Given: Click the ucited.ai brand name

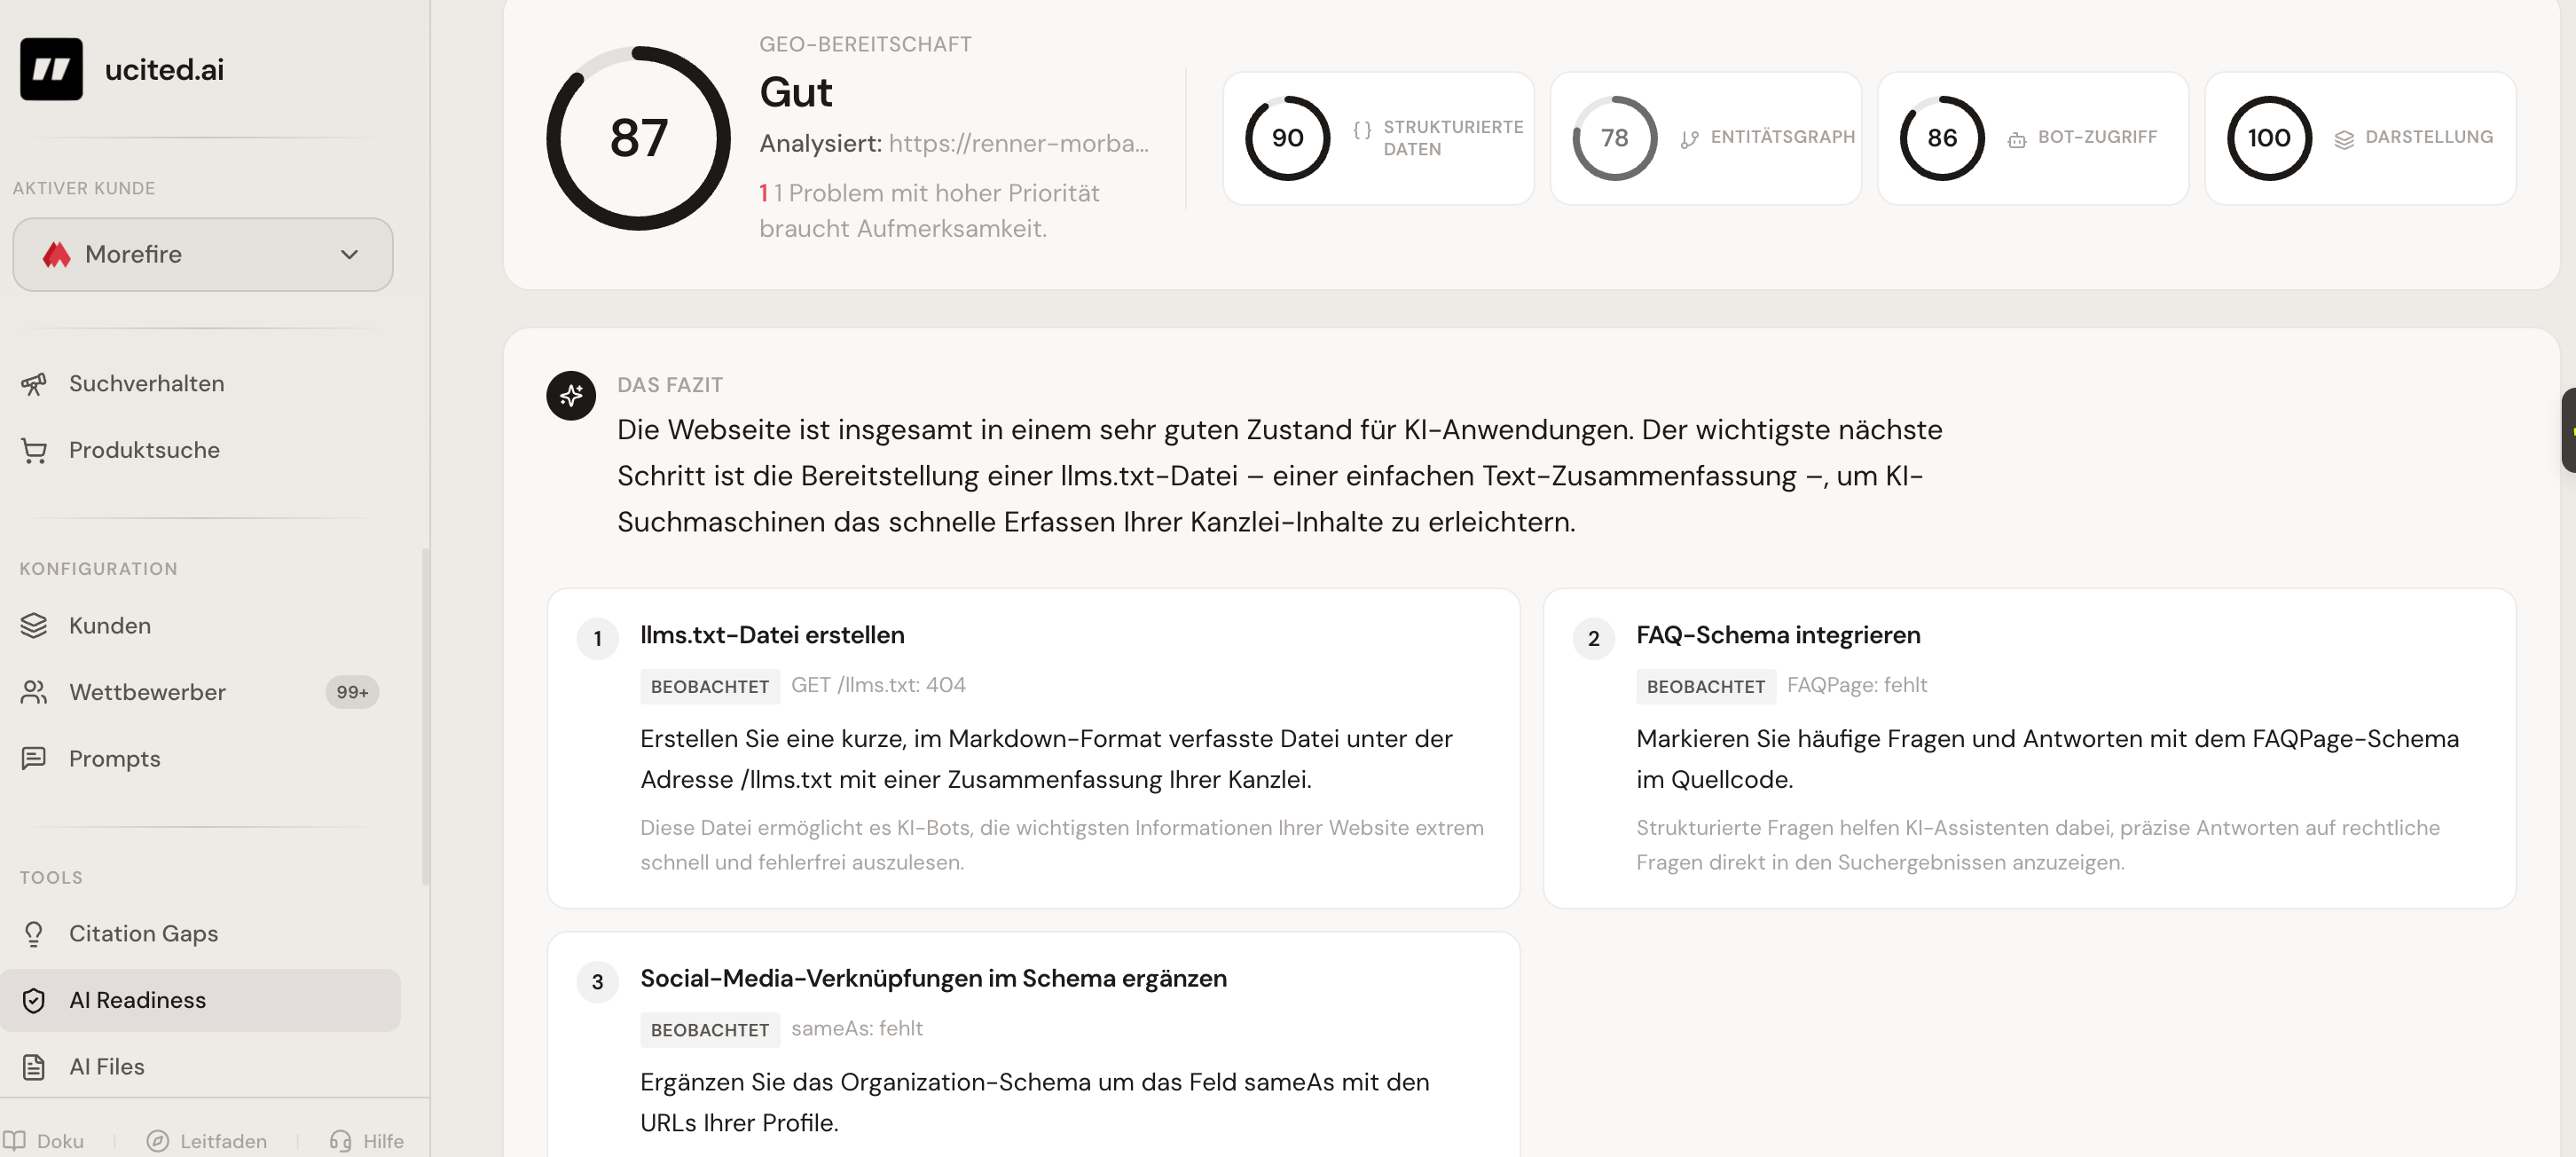Looking at the screenshot, I should pyautogui.click(x=164, y=69).
